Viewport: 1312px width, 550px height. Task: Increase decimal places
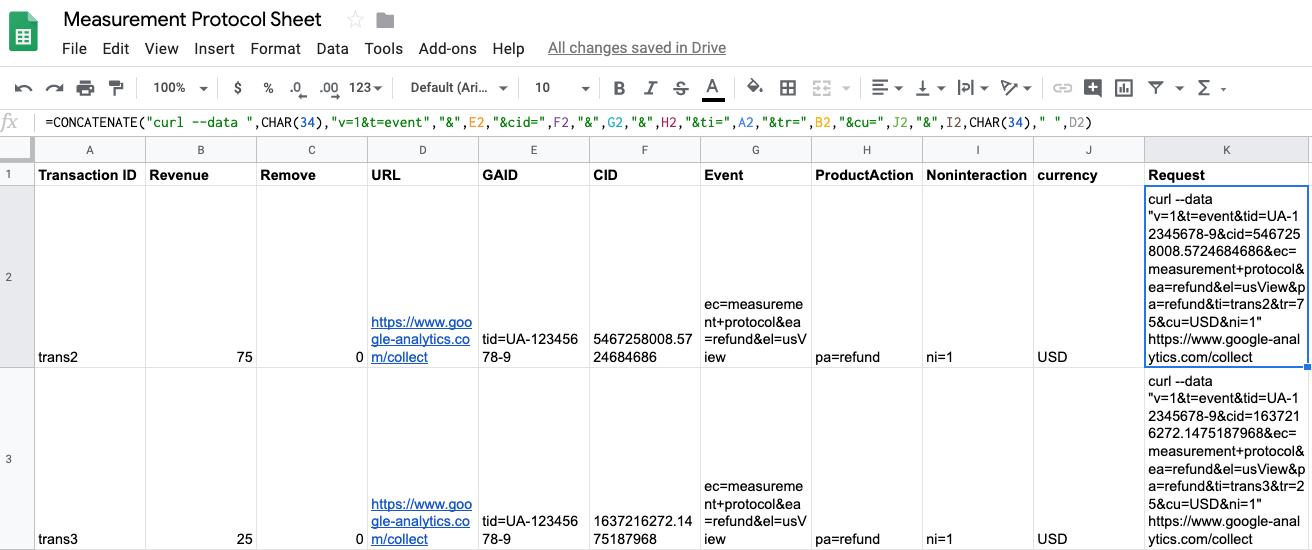(327, 88)
